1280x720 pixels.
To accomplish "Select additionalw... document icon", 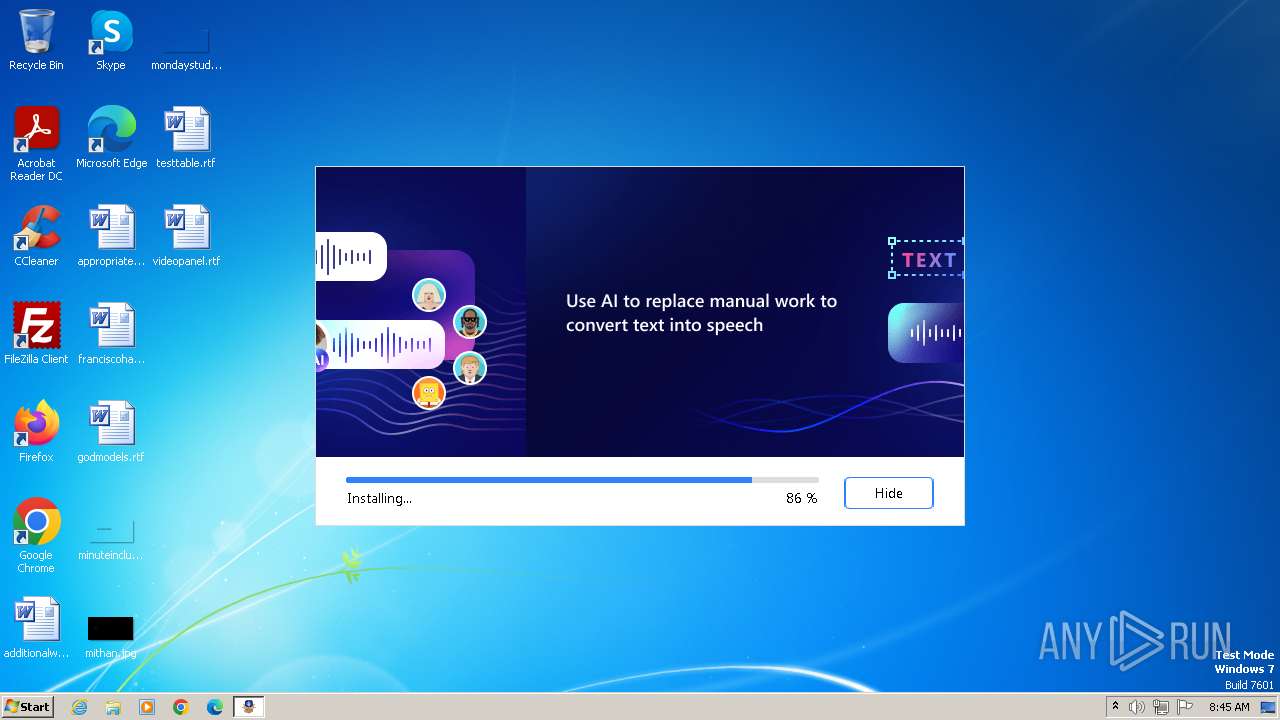I will [x=36, y=628].
